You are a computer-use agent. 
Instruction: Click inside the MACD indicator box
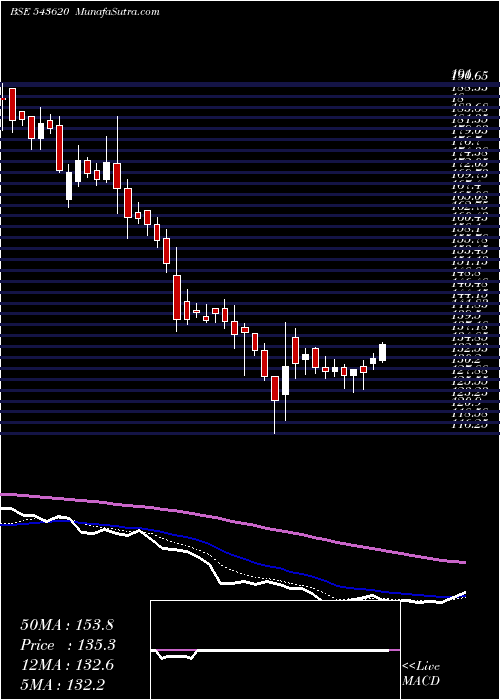pyautogui.click(x=275, y=650)
